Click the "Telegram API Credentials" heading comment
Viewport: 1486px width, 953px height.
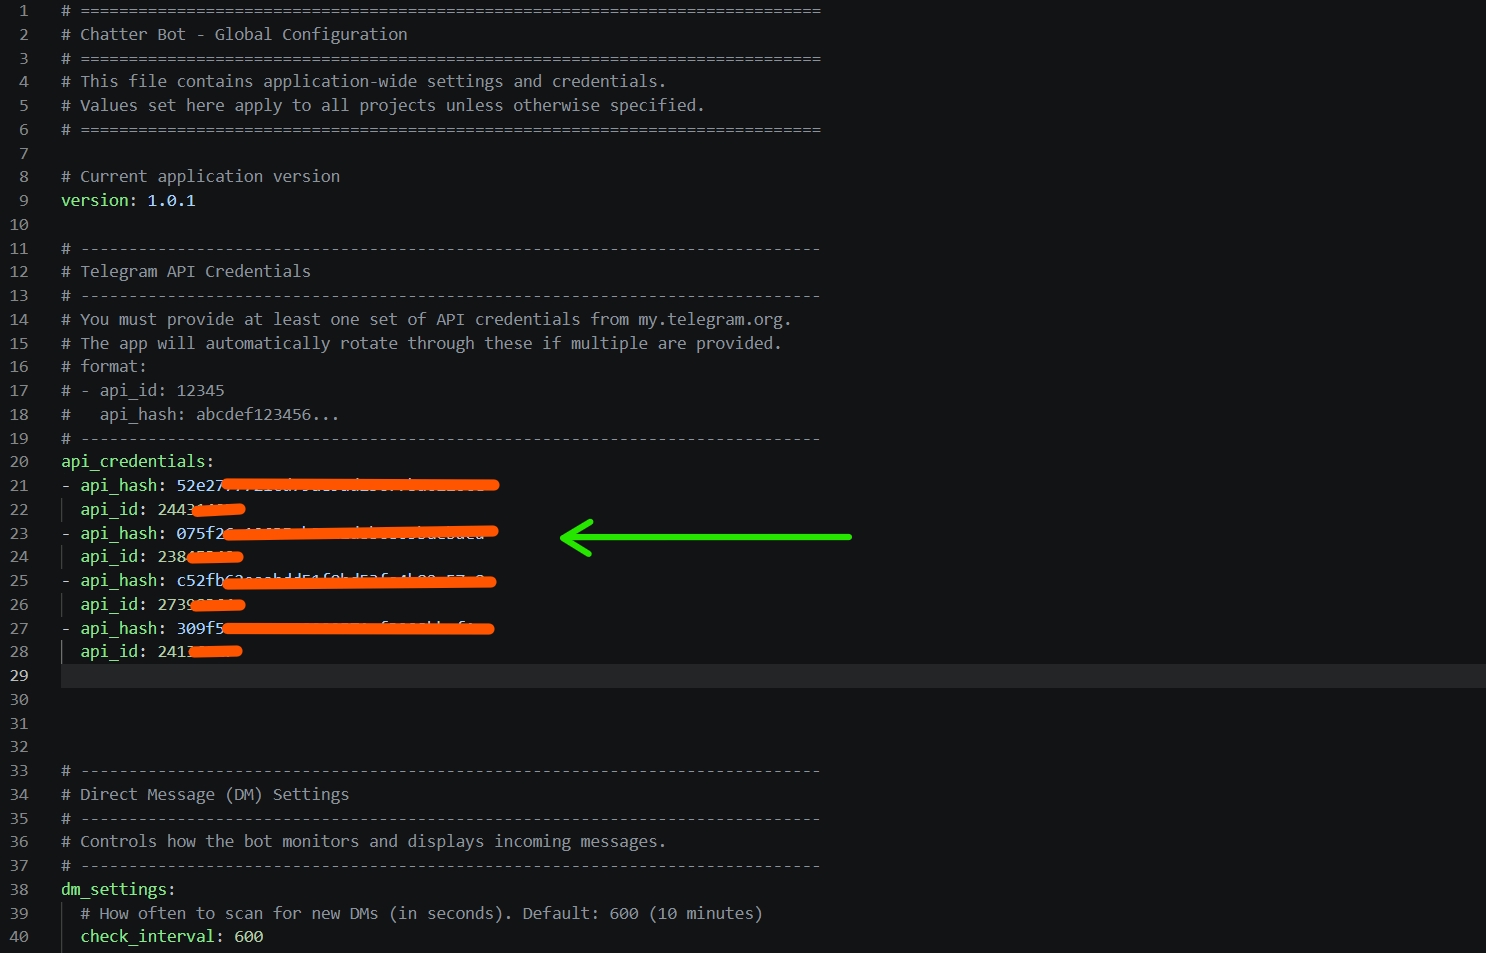click(x=195, y=272)
